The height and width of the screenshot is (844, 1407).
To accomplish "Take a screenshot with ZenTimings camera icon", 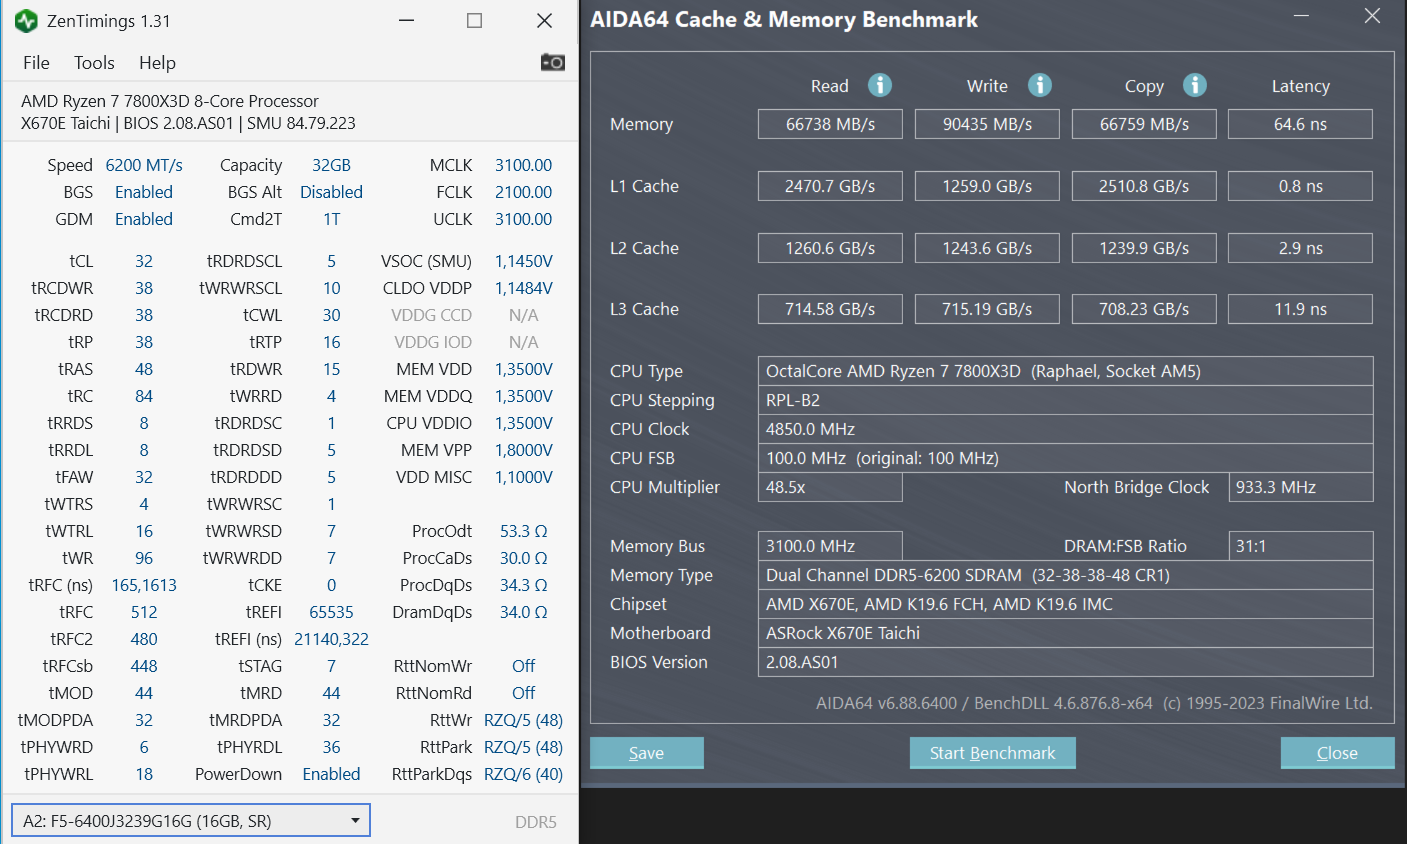I will pyautogui.click(x=553, y=62).
